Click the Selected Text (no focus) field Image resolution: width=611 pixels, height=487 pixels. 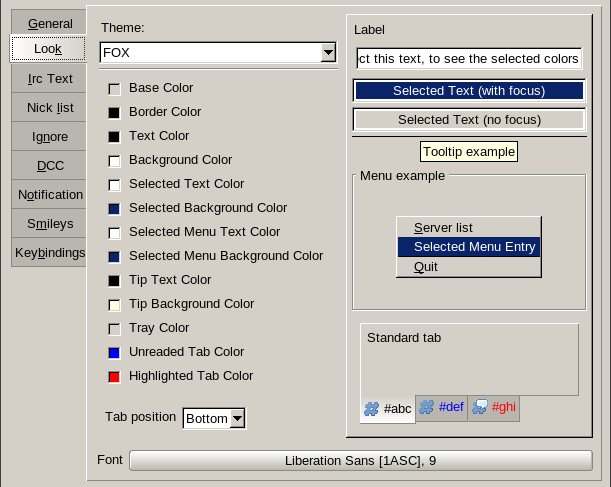point(469,120)
